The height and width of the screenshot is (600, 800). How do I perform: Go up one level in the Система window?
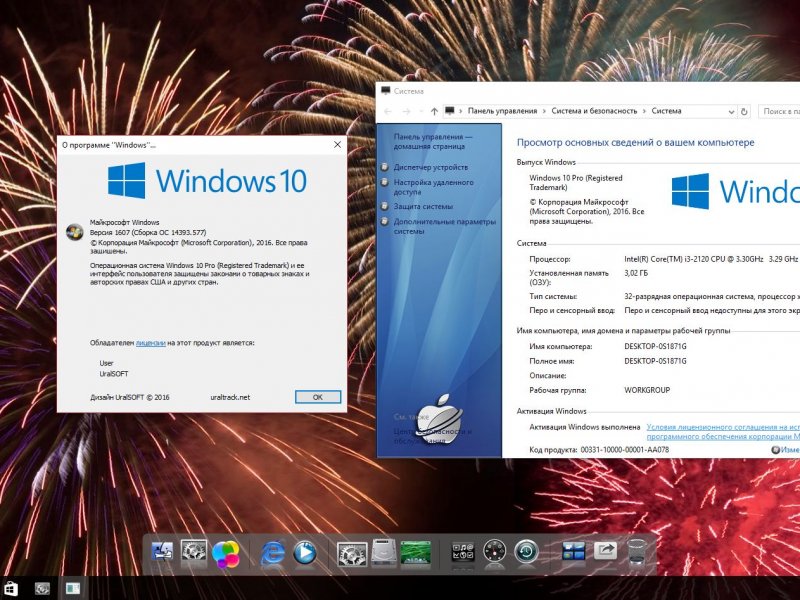pos(434,111)
